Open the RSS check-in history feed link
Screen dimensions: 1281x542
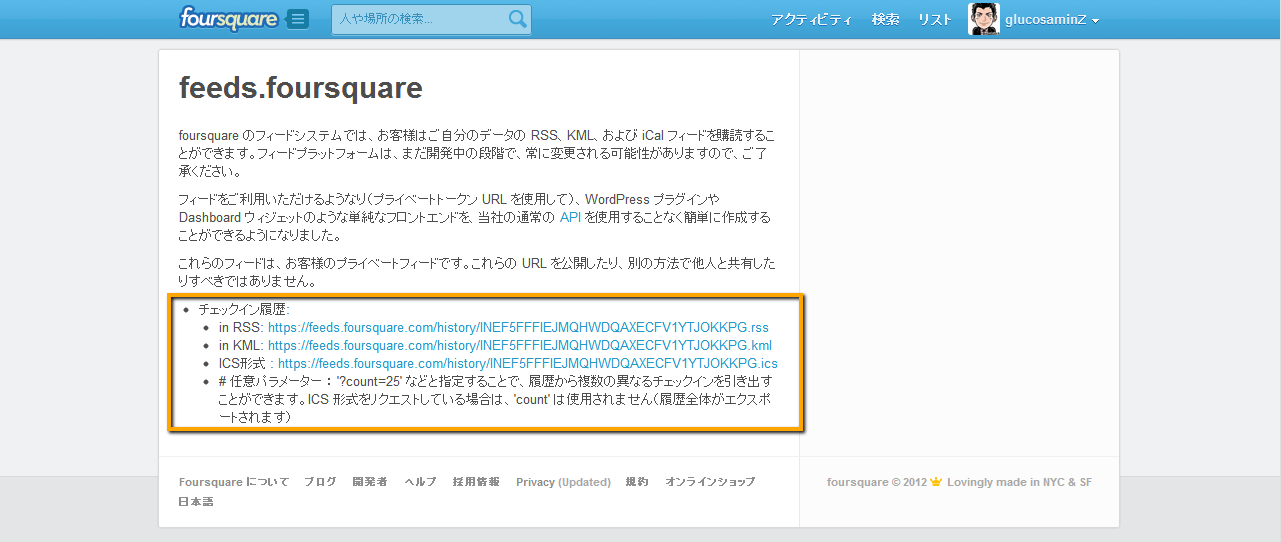pos(518,327)
